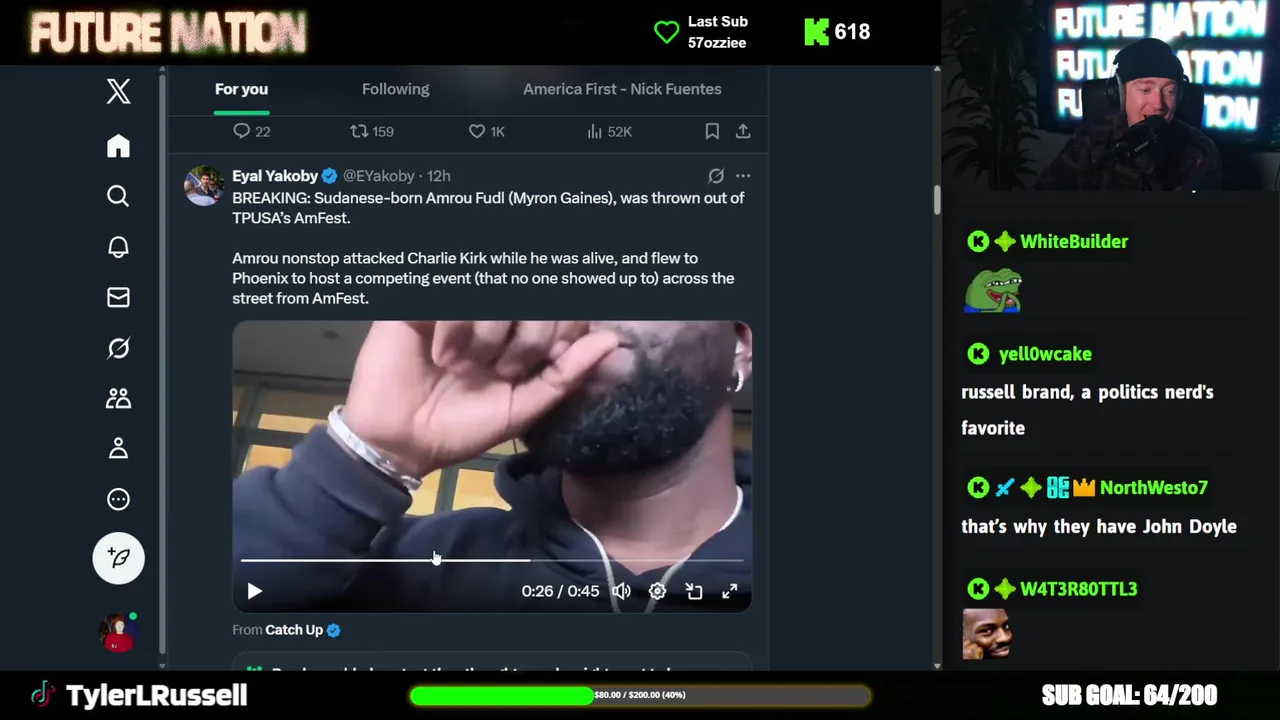
Task: Open three-dot menu on Eyal Yakoby post
Action: pyautogui.click(x=743, y=176)
